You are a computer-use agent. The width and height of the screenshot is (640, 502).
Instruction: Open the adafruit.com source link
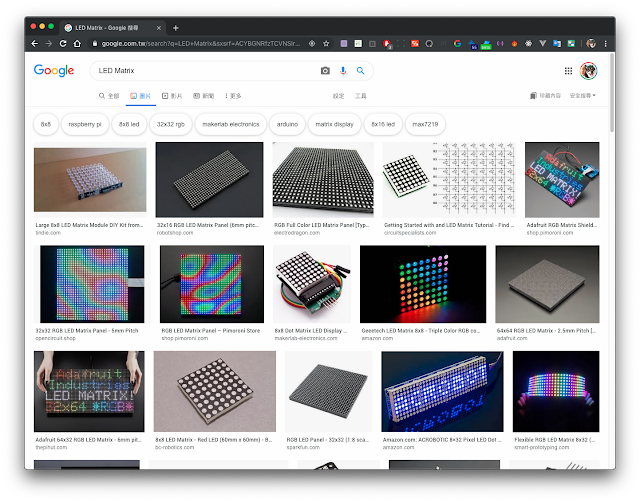[512, 338]
